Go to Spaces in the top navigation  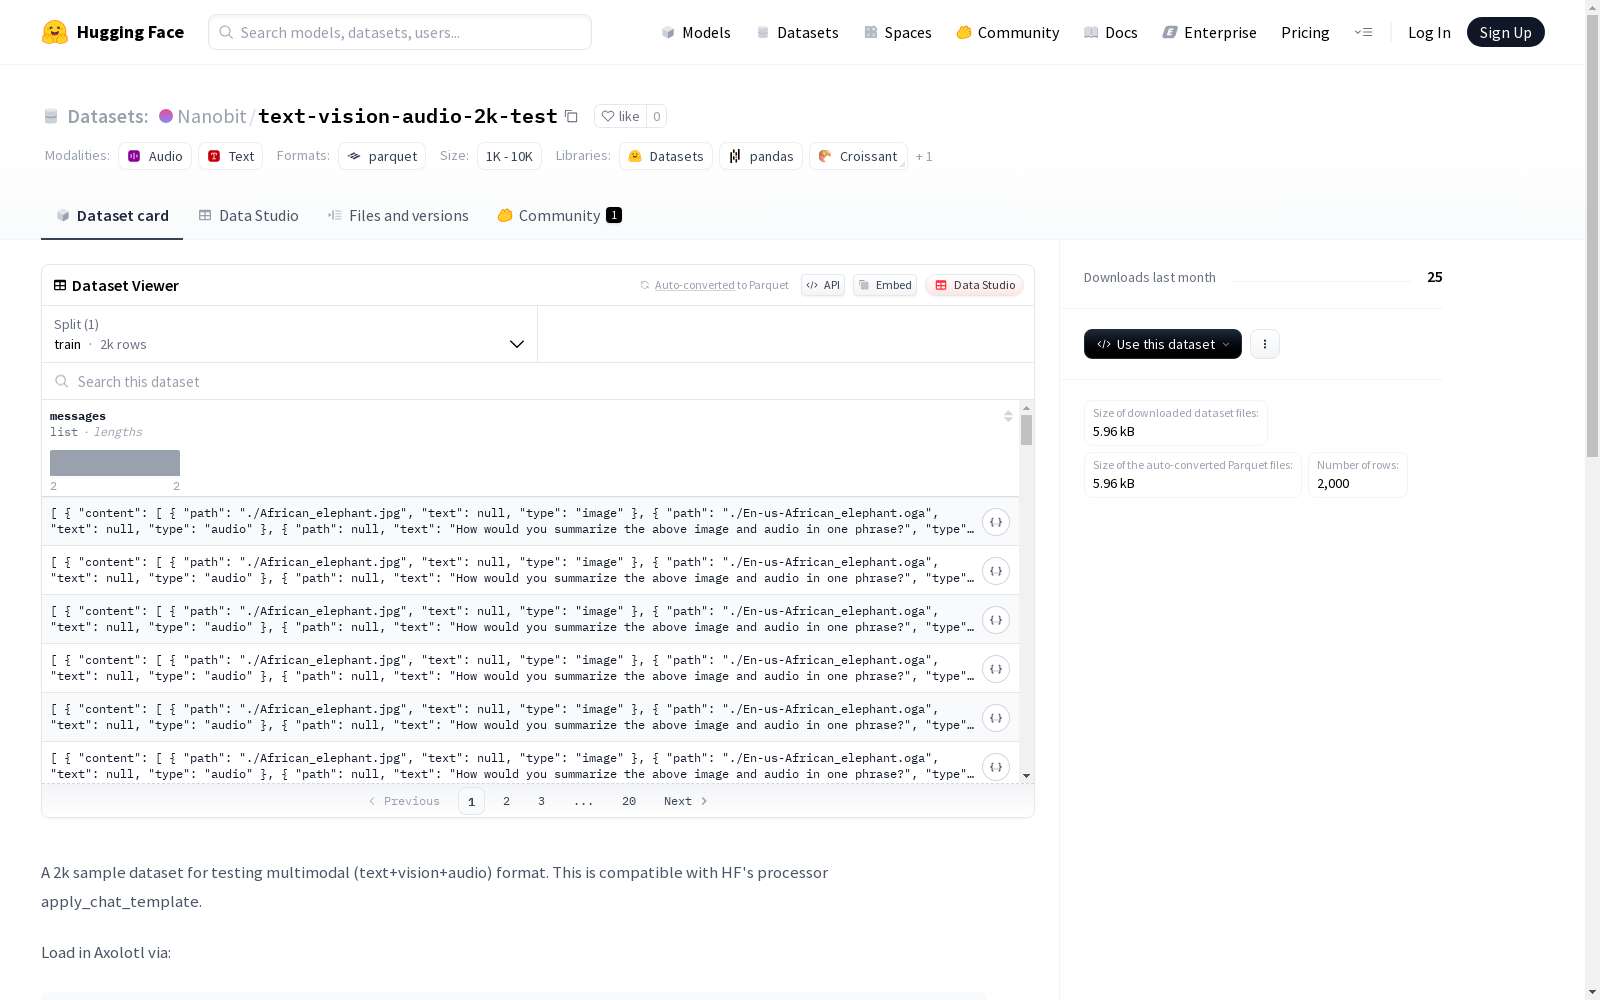898,32
